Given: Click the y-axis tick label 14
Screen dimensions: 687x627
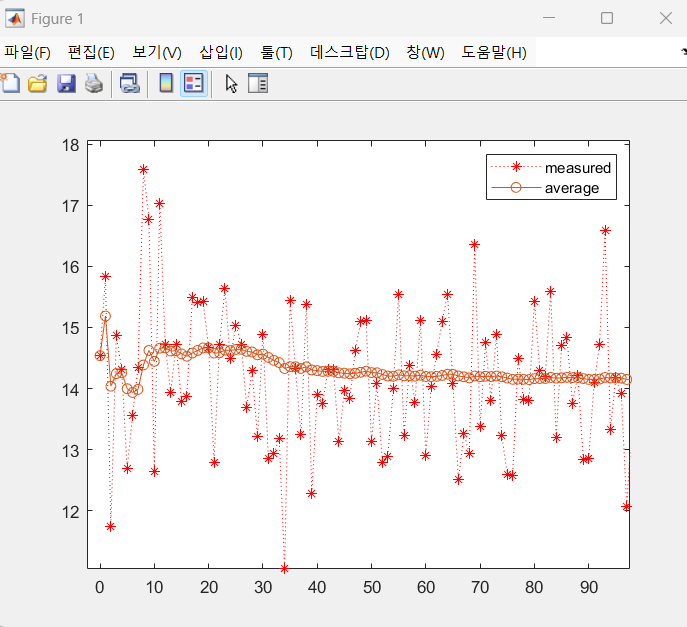Looking at the screenshot, I should tap(71, 390).
